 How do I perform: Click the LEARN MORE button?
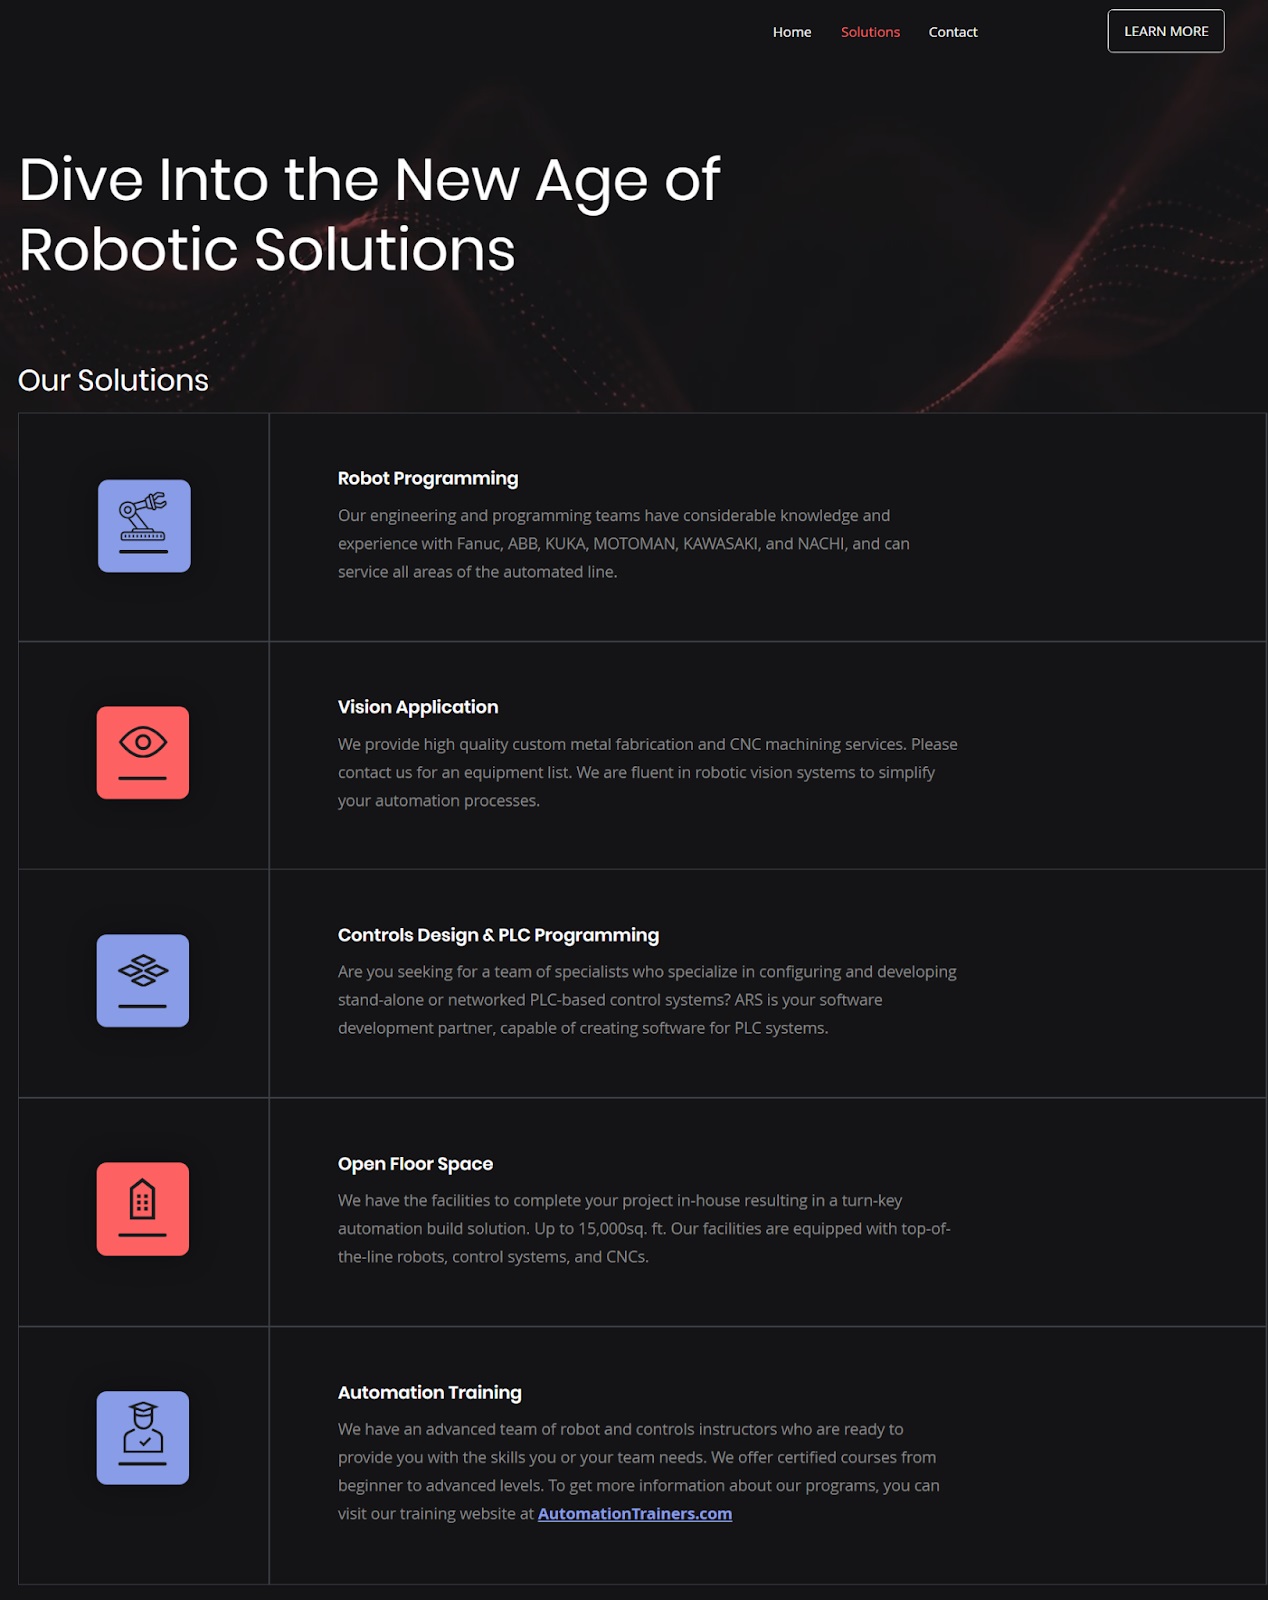(x=1165, y=30)
